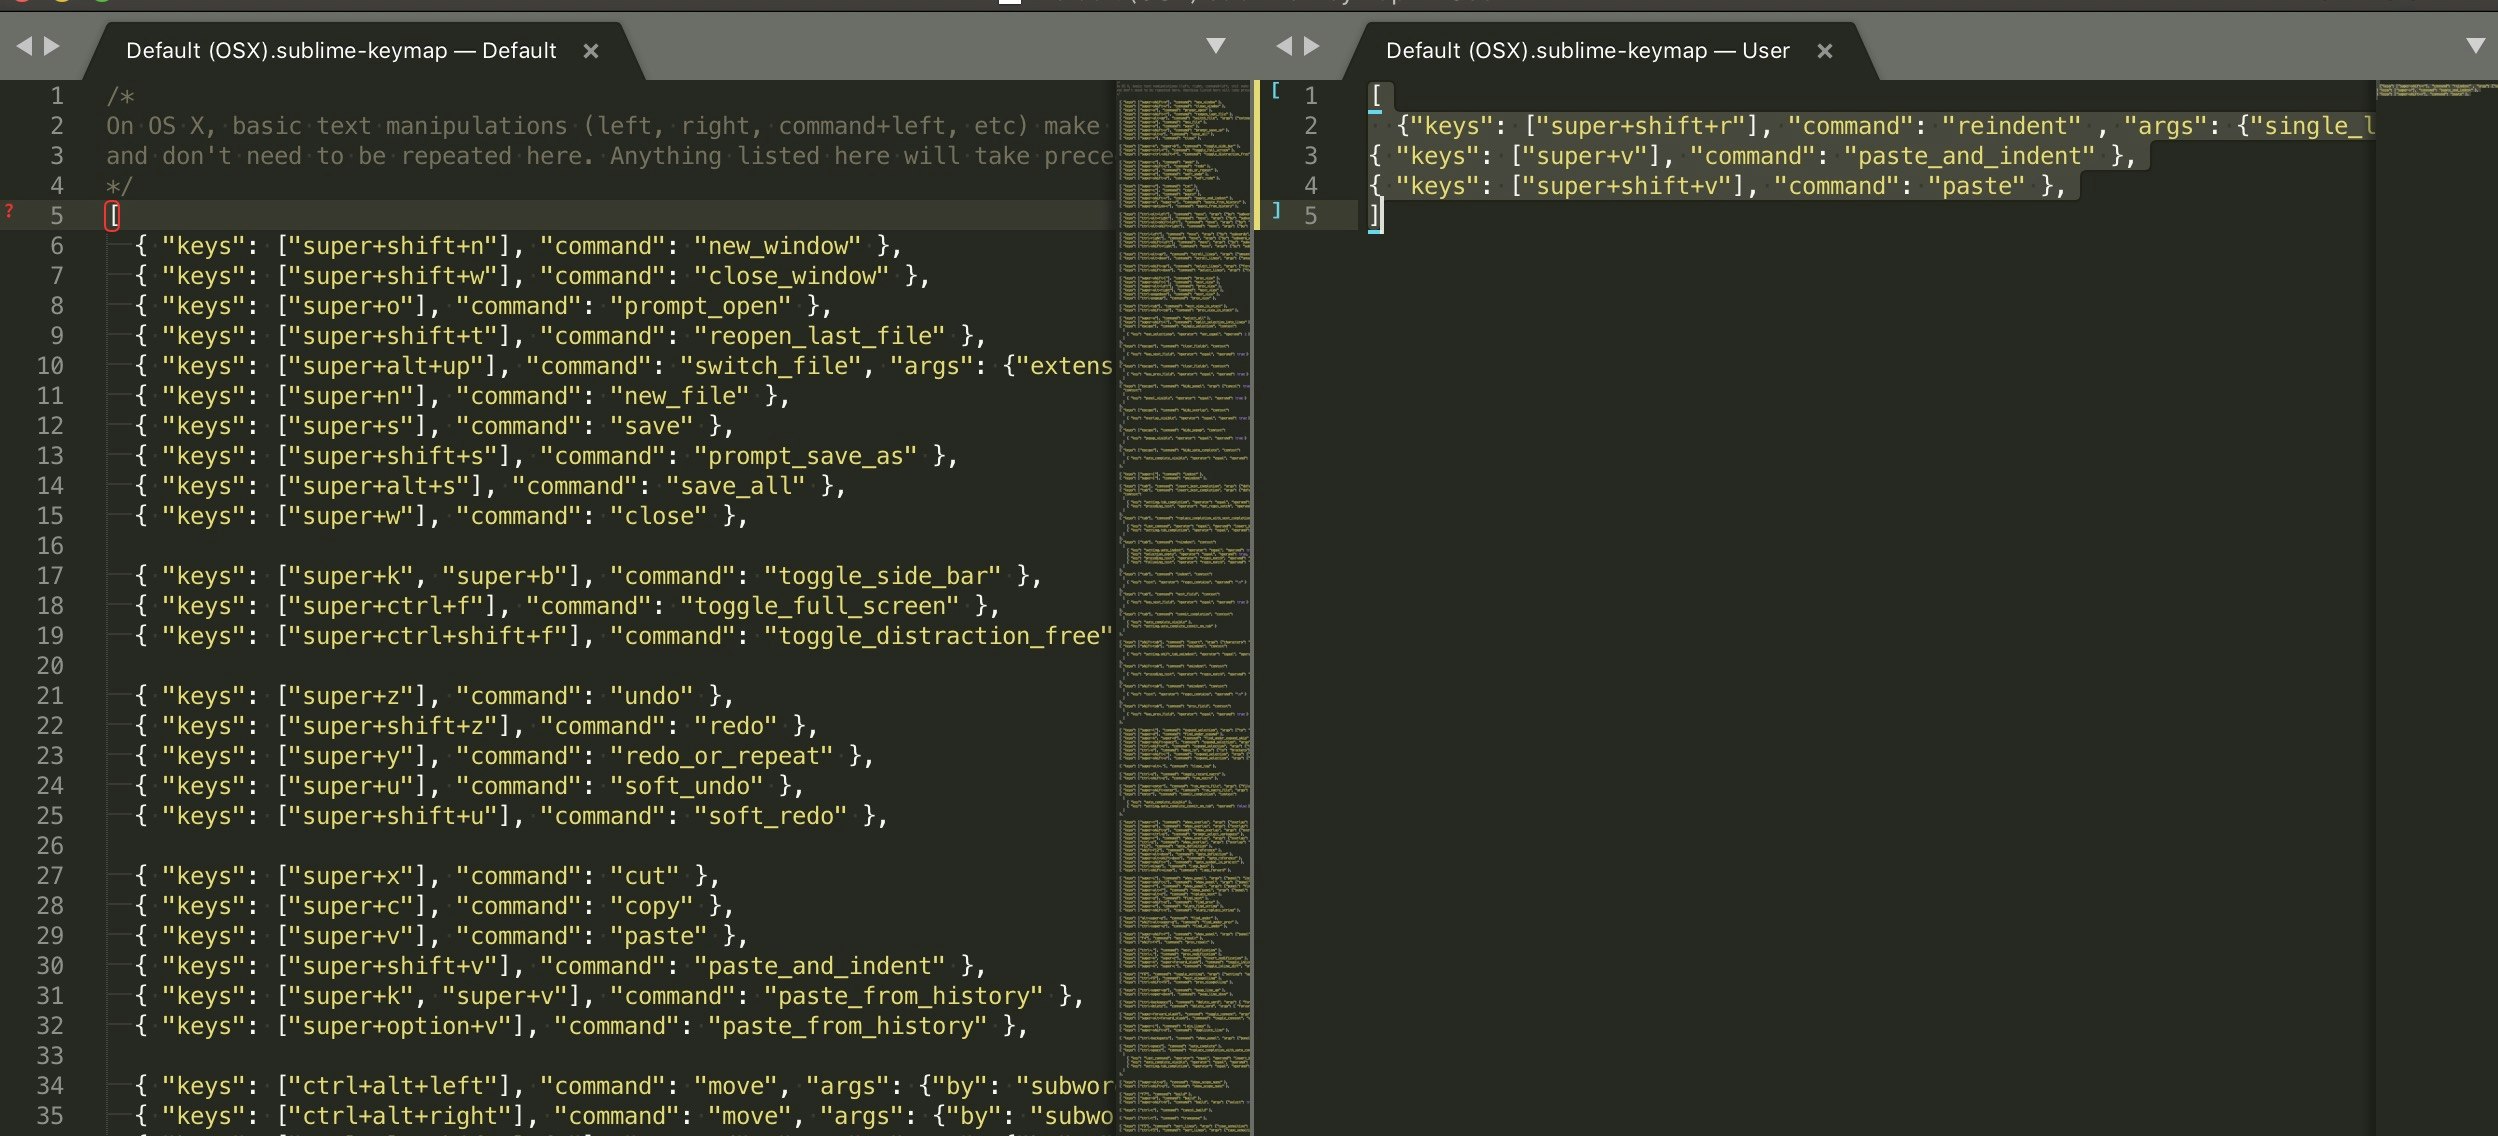The image size is (2498, 1136).
Task: Click opening bracket gutter marker in right pane
Action: [1276, 90]
